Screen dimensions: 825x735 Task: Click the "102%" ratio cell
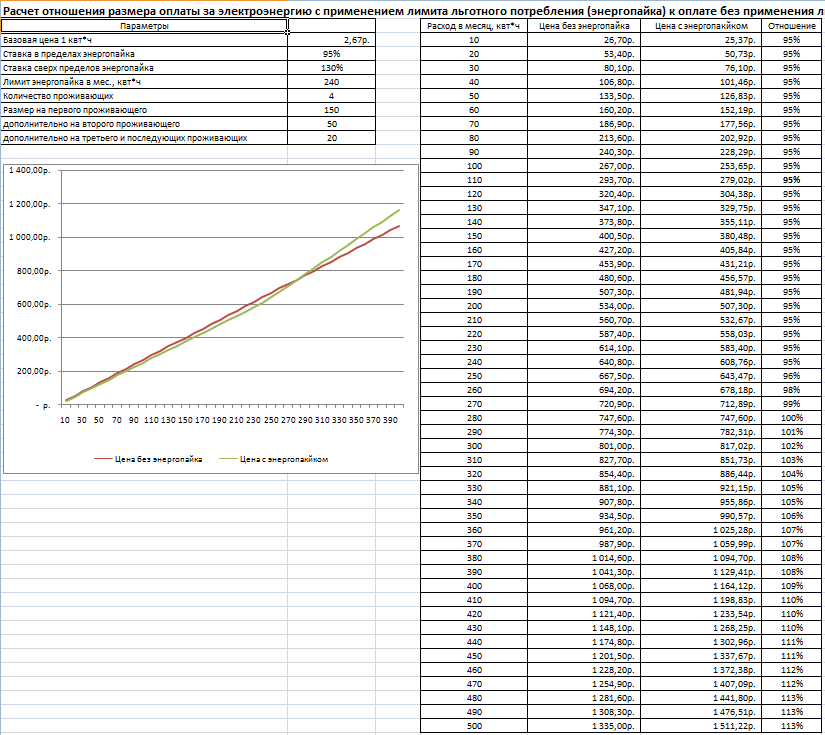(x=792, y=446)
